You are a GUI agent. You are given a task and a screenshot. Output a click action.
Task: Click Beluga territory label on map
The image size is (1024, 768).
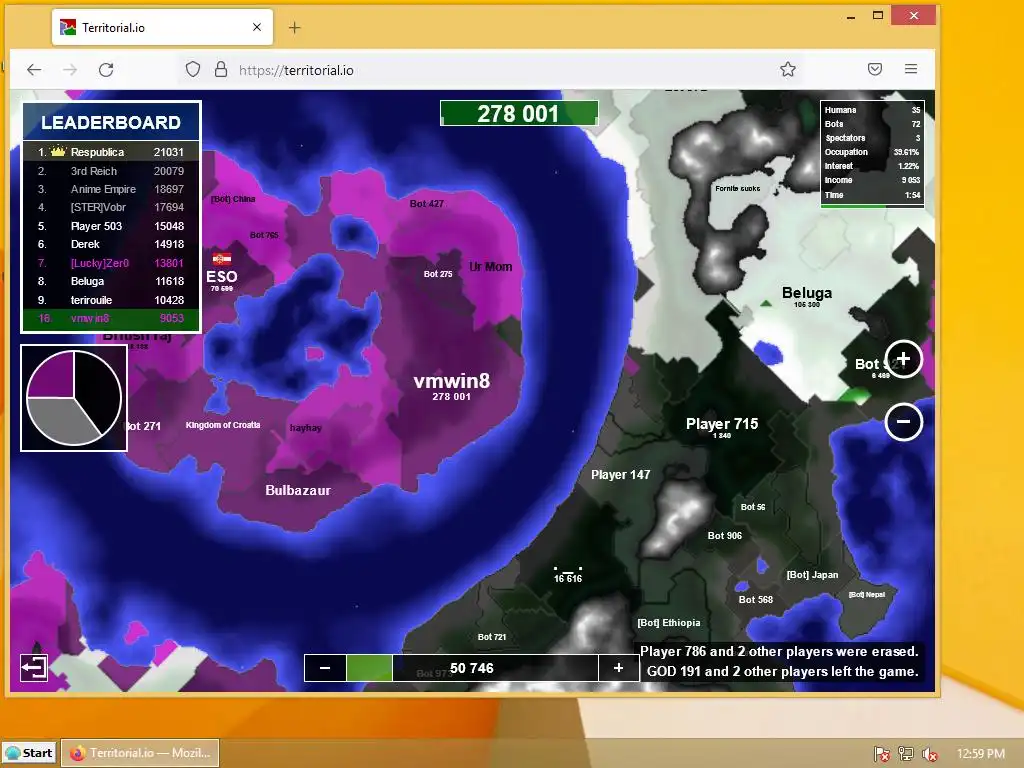coord(807,293)
